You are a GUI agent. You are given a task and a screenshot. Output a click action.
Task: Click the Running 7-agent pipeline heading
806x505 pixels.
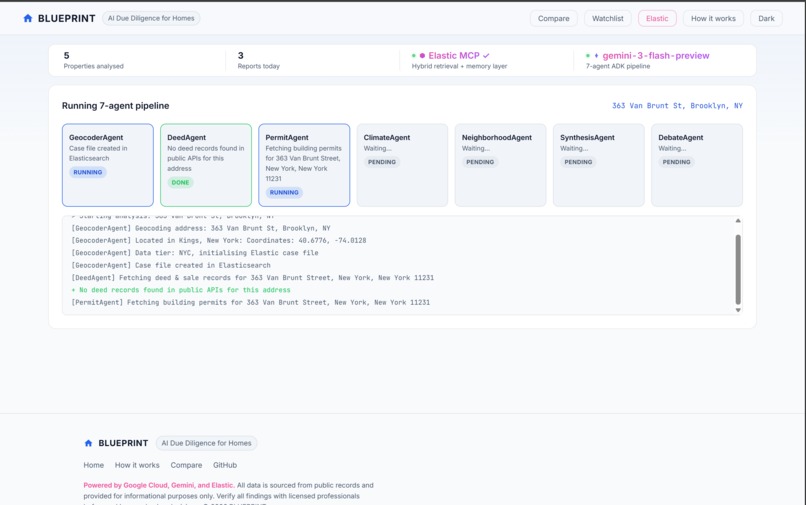116,106
